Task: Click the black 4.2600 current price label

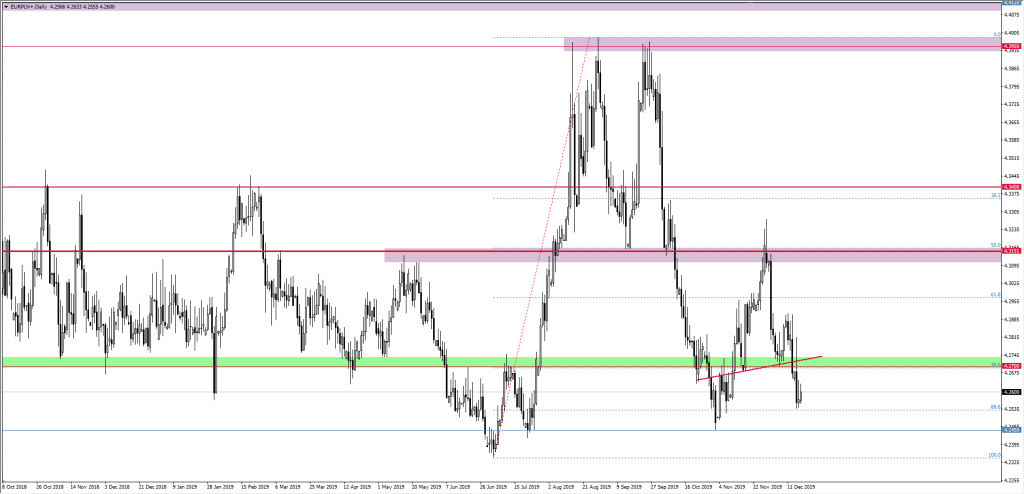Action: click(x=1011, y=392)
